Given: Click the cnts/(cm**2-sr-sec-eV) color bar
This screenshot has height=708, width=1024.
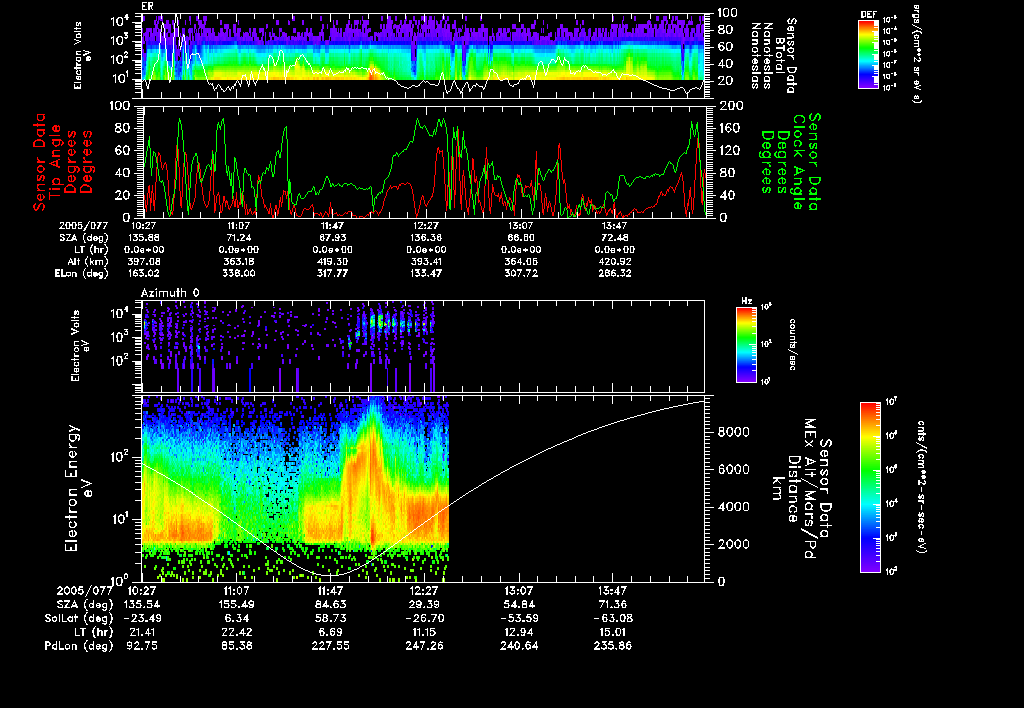Looking at the screenshot, I should [870, 487].
